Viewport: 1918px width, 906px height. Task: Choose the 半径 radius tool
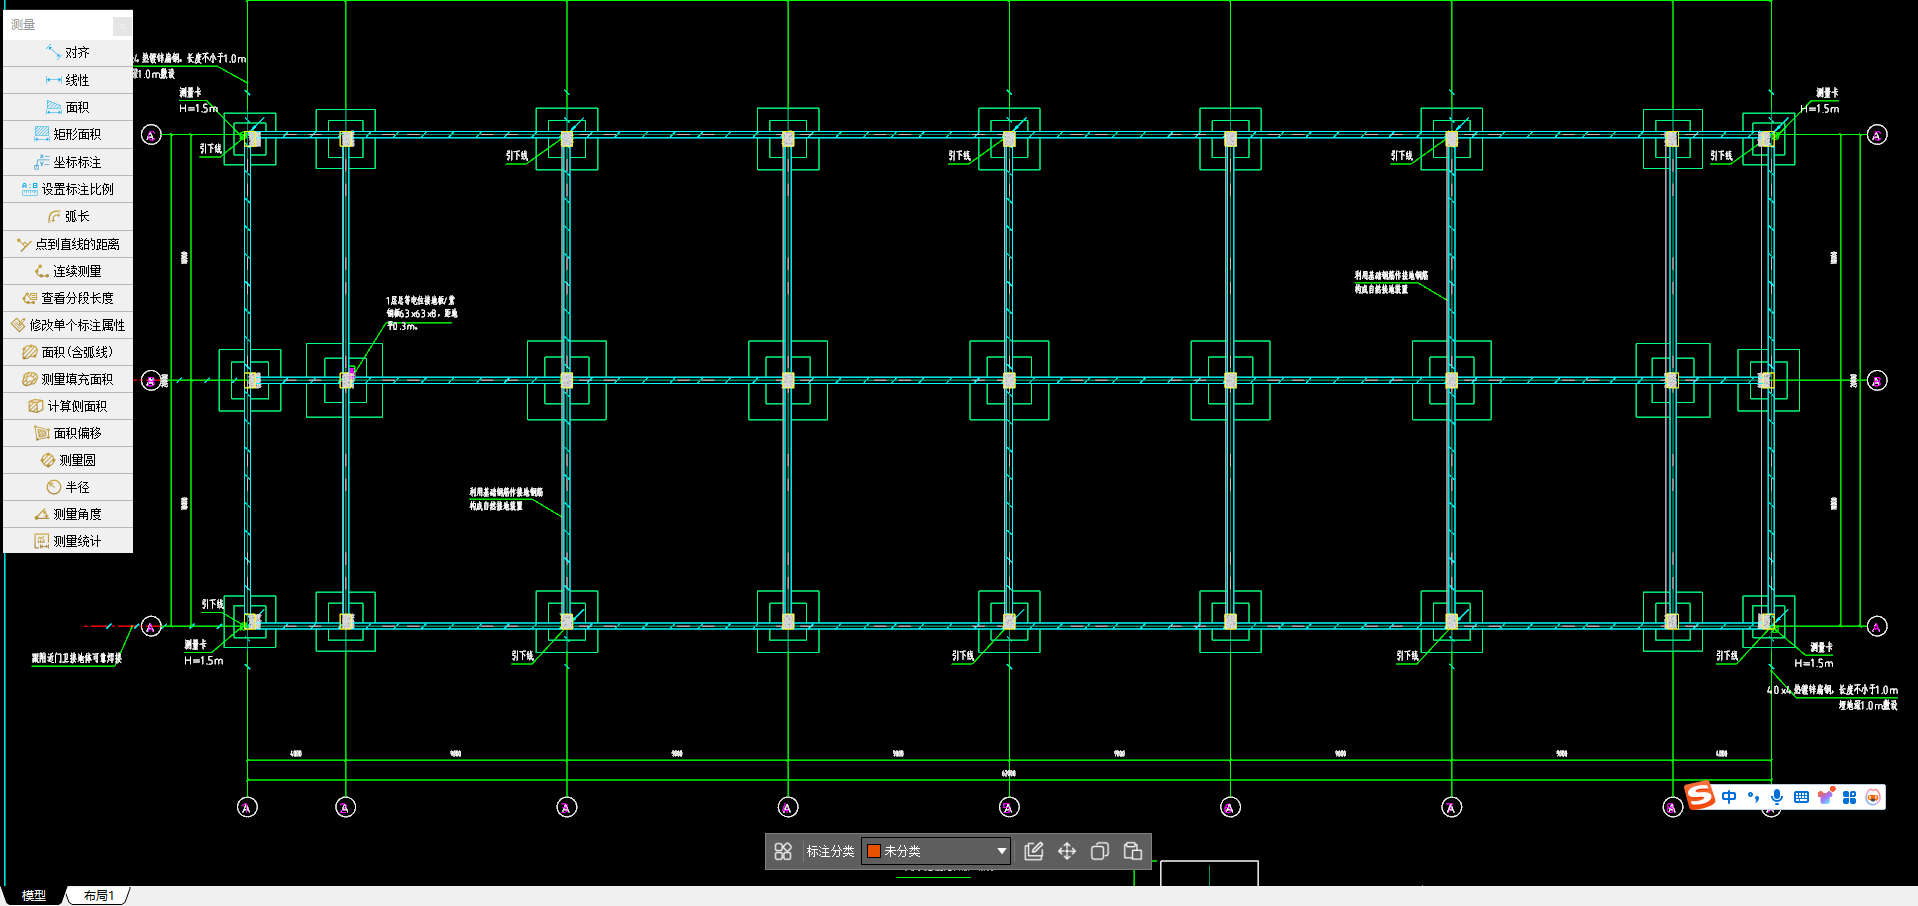pos(68,487)
